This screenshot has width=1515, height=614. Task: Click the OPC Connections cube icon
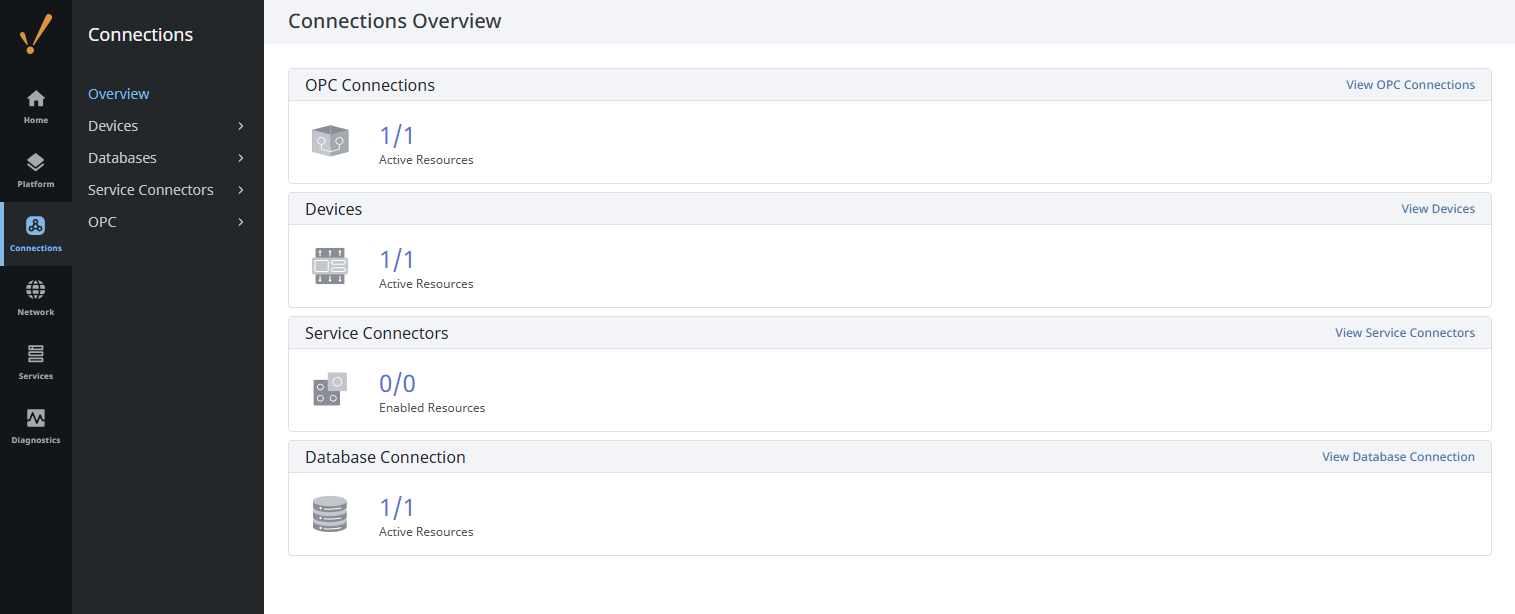[x=330, y=142]
